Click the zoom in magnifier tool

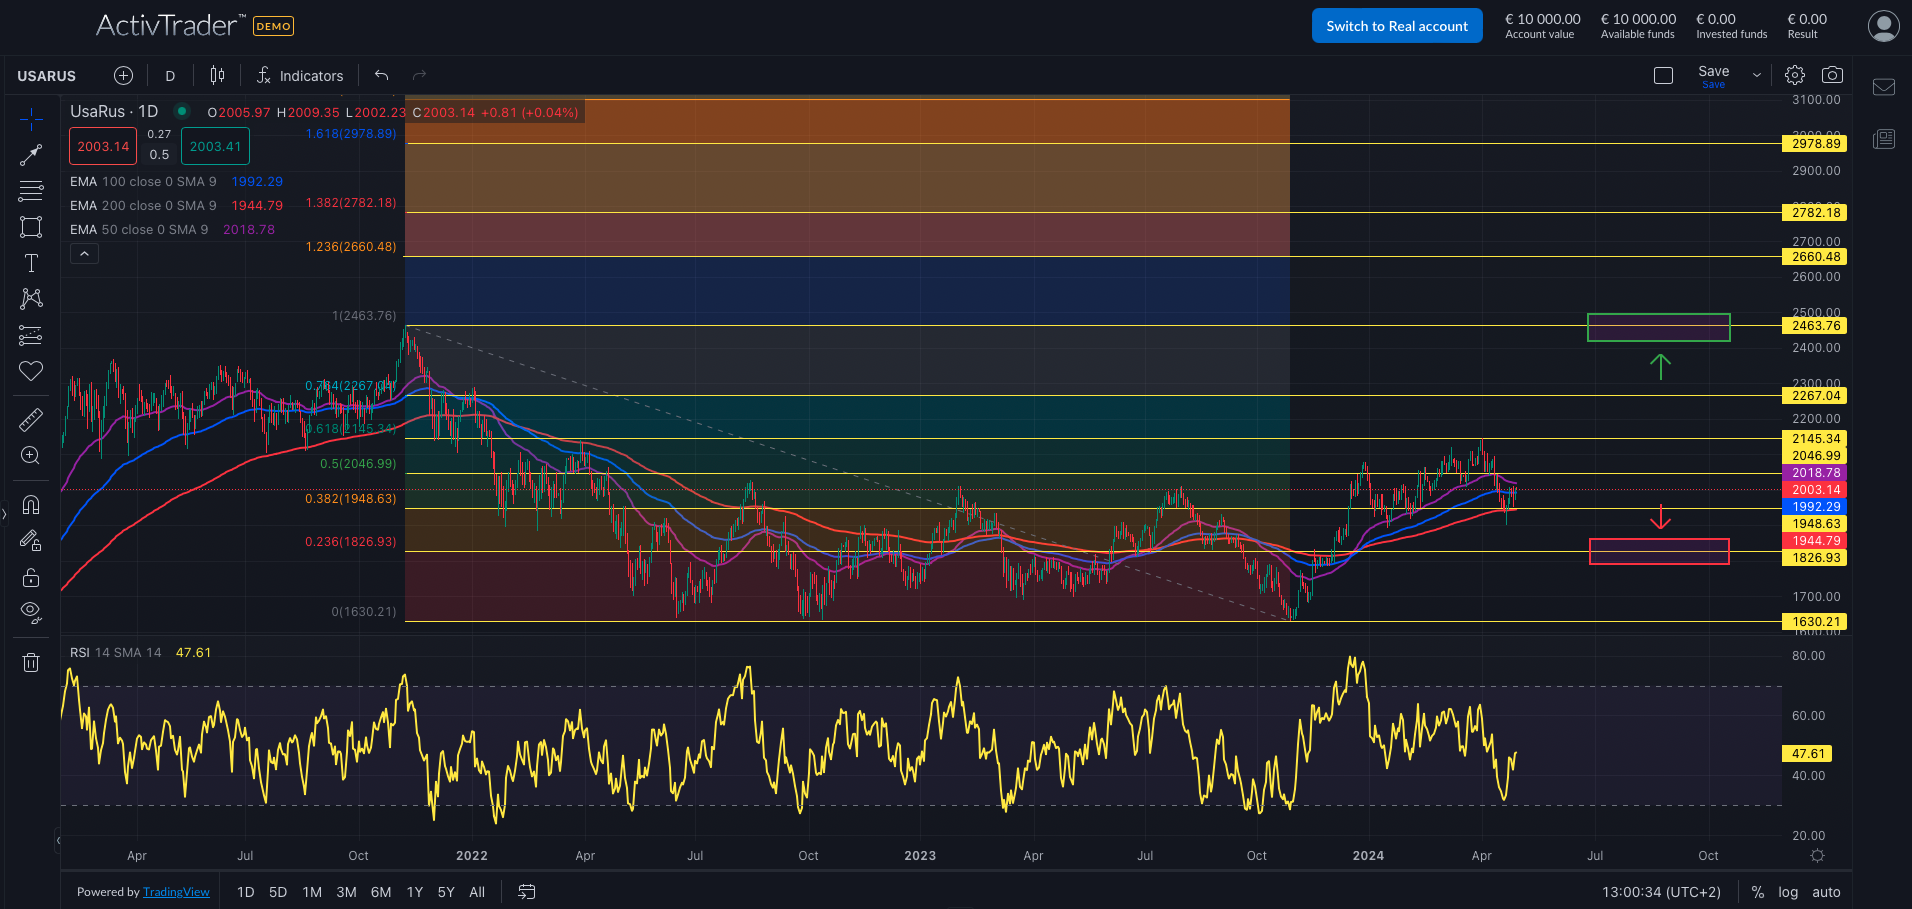pyautogui.click(x=31, y=456)
